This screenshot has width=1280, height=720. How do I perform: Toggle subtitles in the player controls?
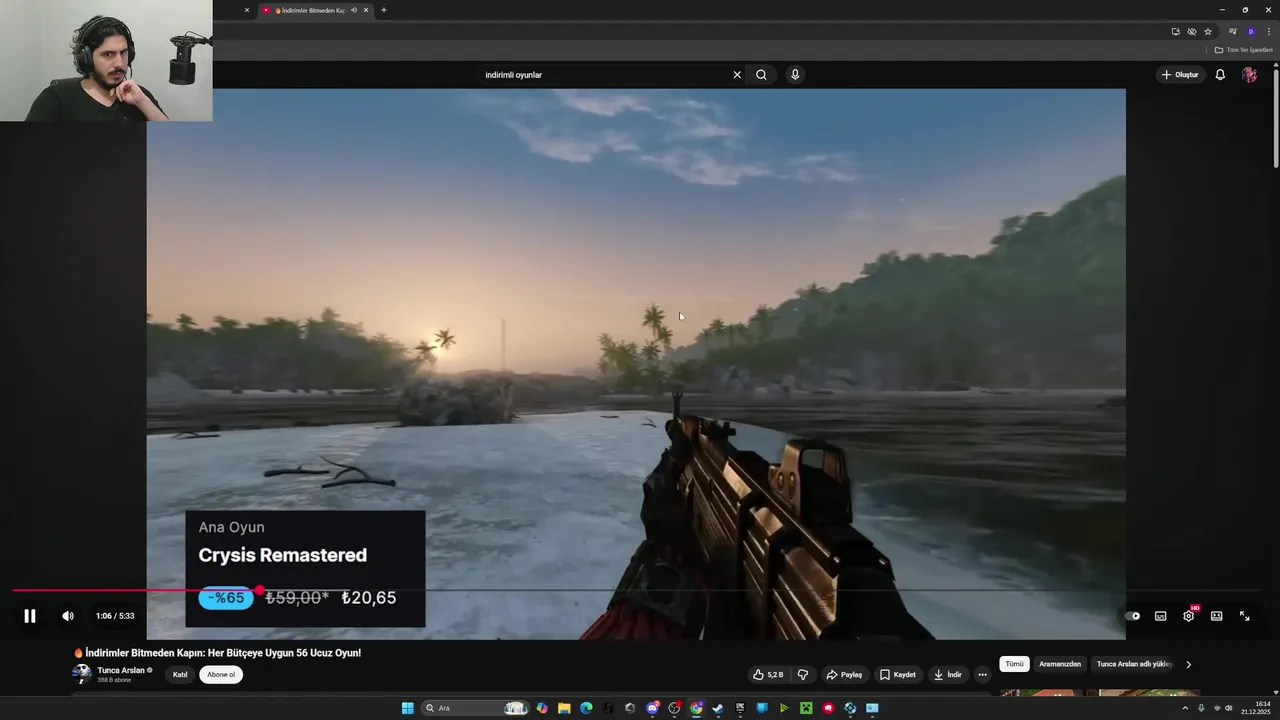coord(1160,616)
